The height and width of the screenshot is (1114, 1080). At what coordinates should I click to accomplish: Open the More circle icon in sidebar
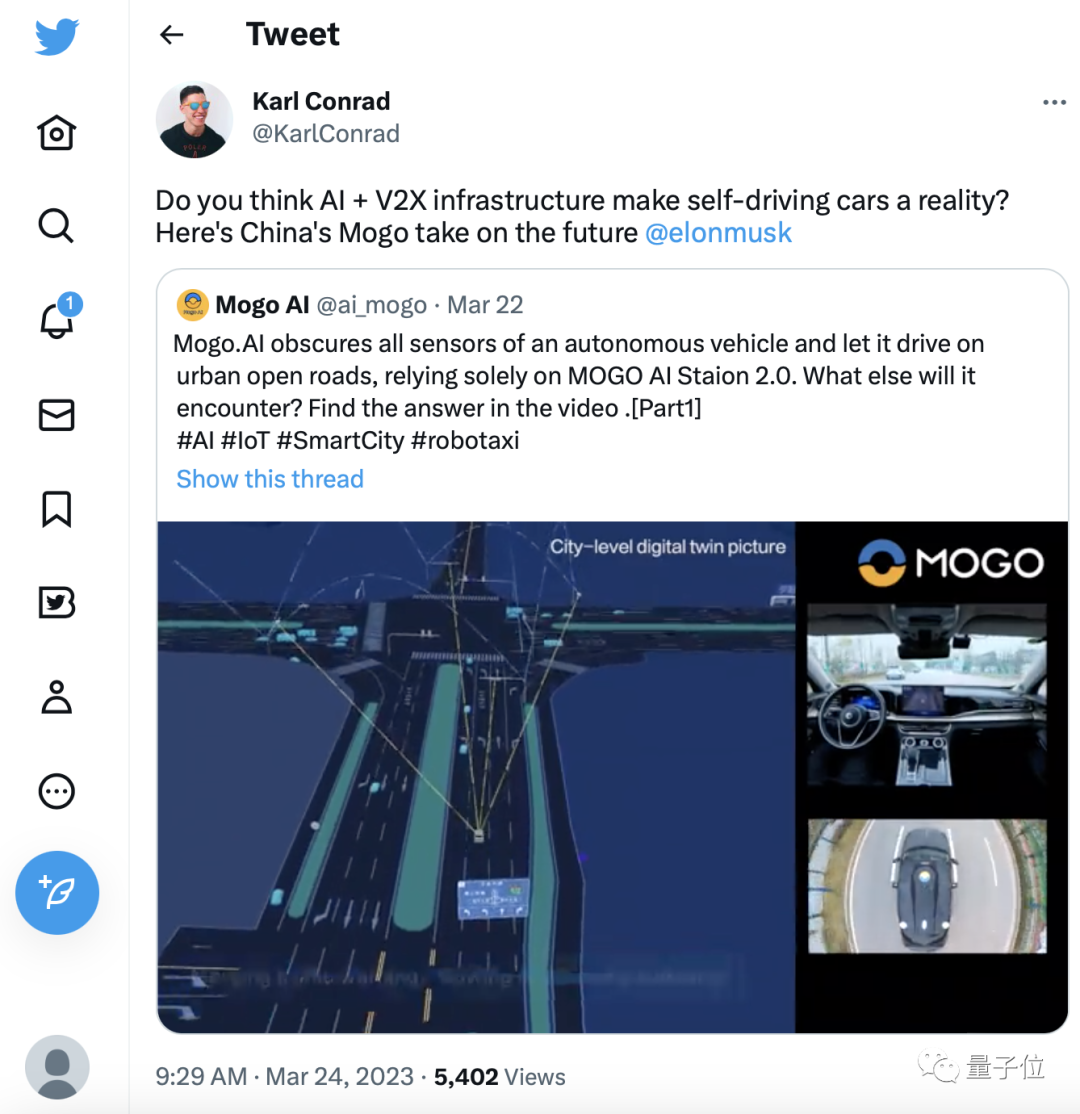[56, 791]
